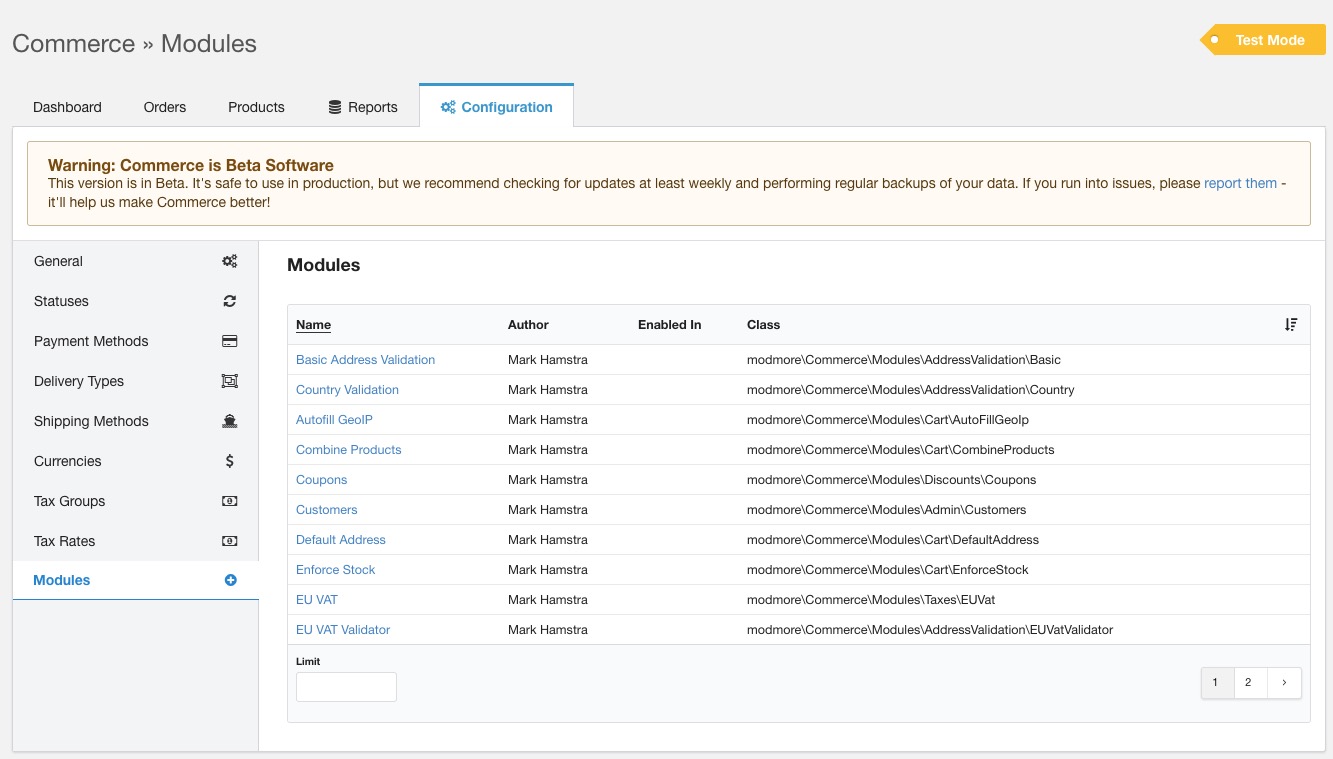Screen dimensions: 1333x759
Task: Go to Payment Methods section
Action: (x=135, y=341)
